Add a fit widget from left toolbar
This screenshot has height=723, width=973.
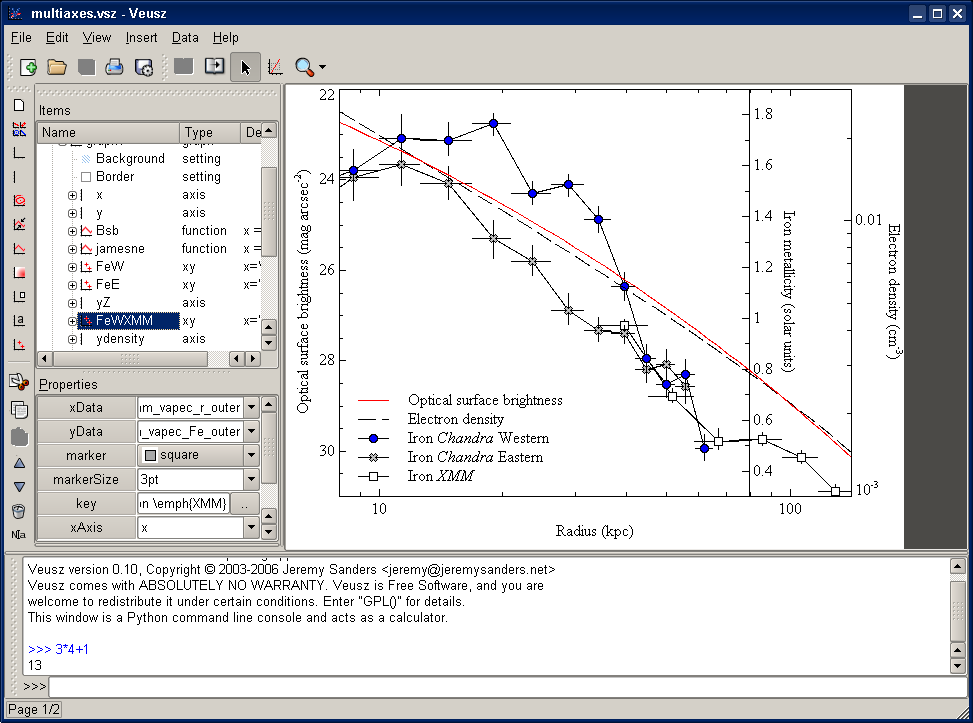19,224
